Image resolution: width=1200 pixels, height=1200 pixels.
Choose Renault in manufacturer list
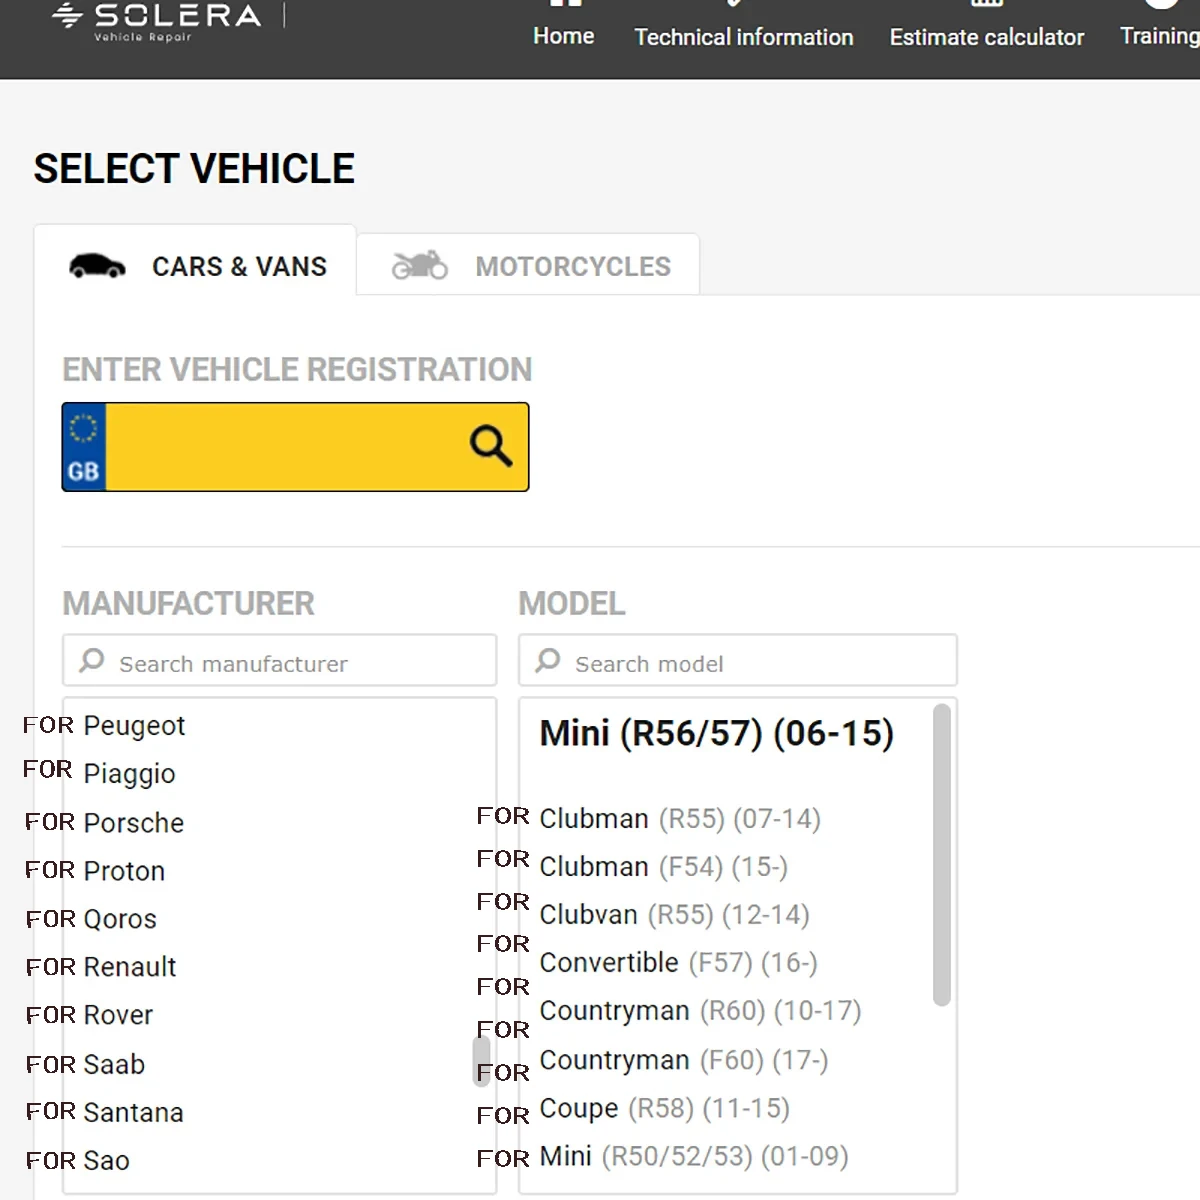pos(129,967)
